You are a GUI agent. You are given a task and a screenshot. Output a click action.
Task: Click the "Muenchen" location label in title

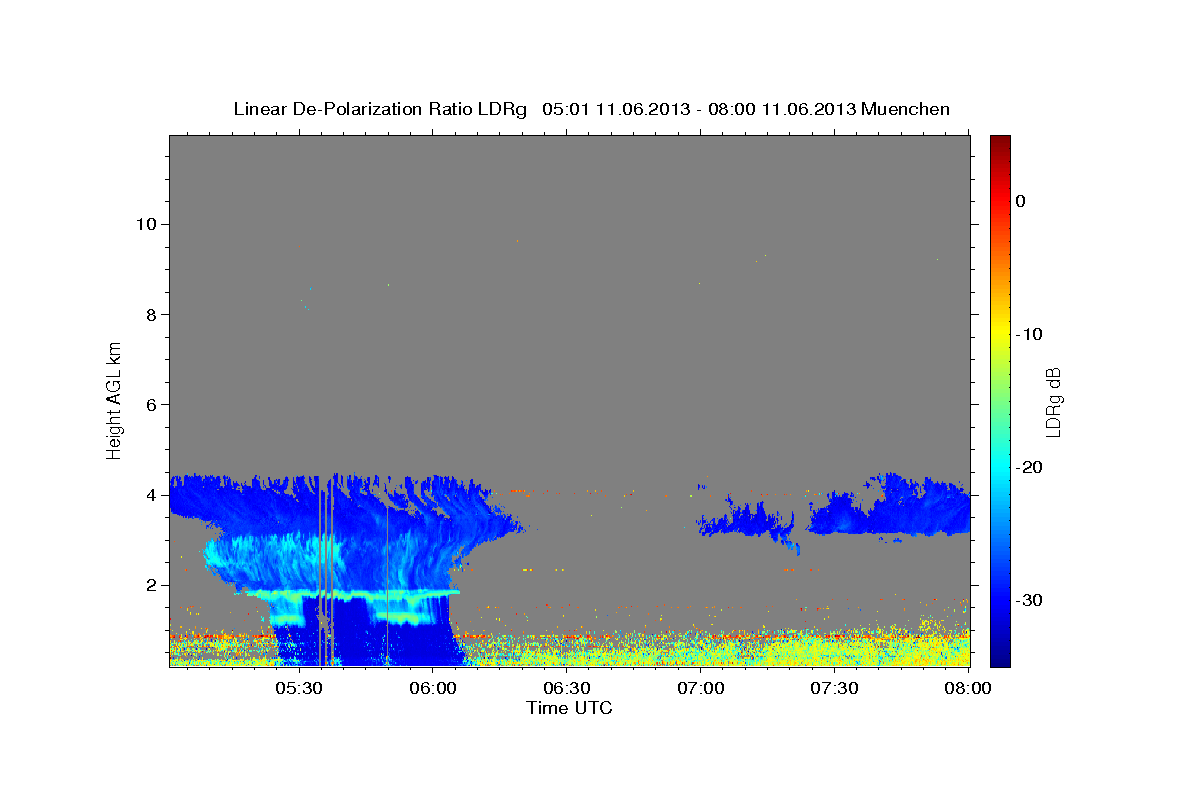pyautogui.click(x=907, y=109)
